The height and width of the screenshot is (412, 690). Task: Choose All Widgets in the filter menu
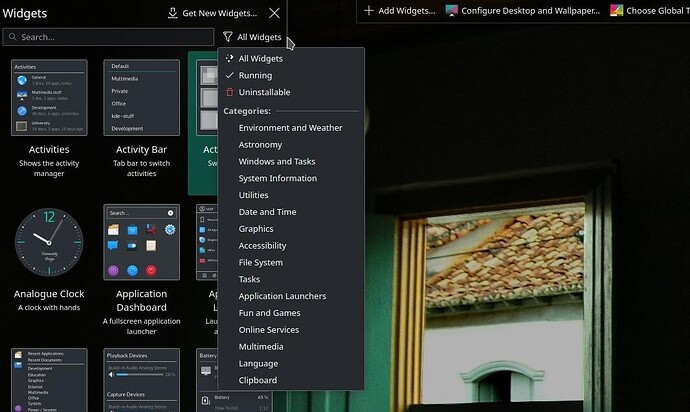click(x=290, y=59)
